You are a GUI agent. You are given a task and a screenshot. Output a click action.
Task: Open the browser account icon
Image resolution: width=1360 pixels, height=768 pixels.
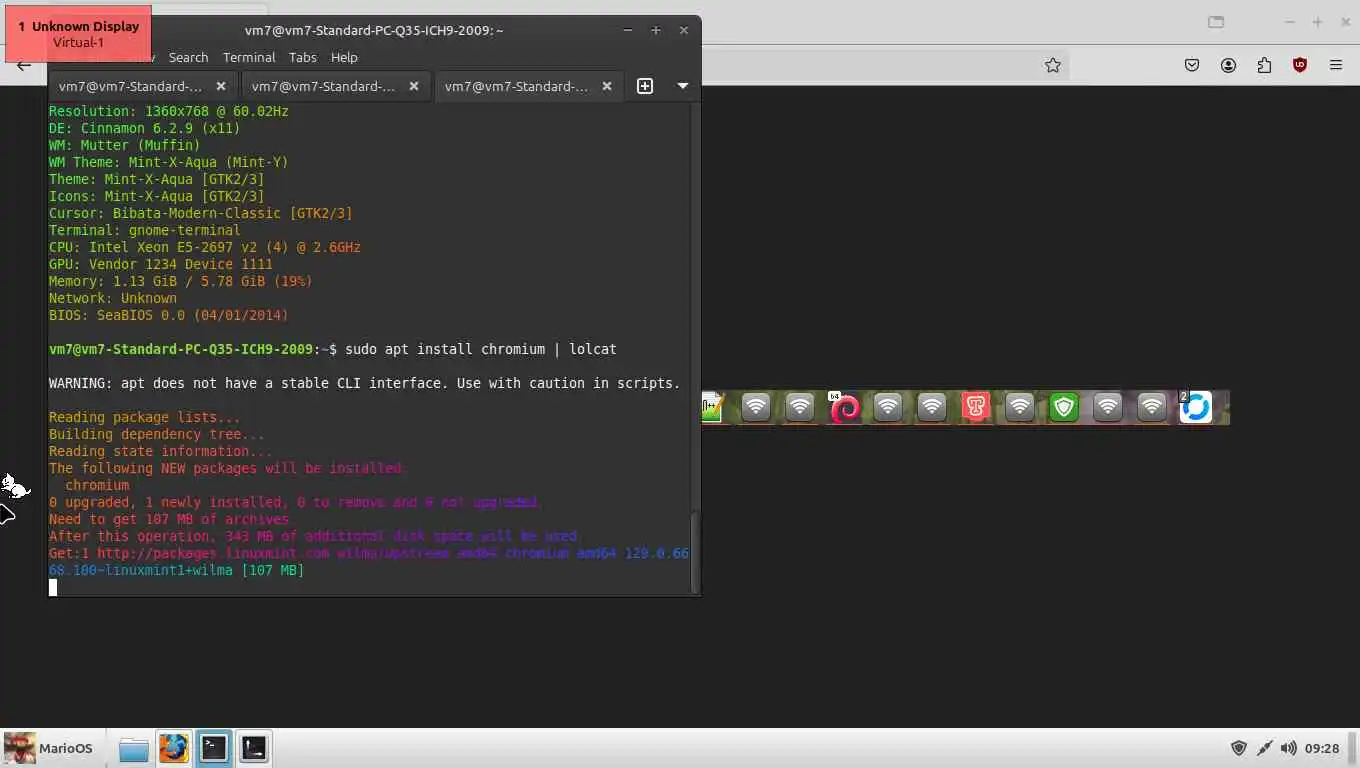coord(1228,65)
